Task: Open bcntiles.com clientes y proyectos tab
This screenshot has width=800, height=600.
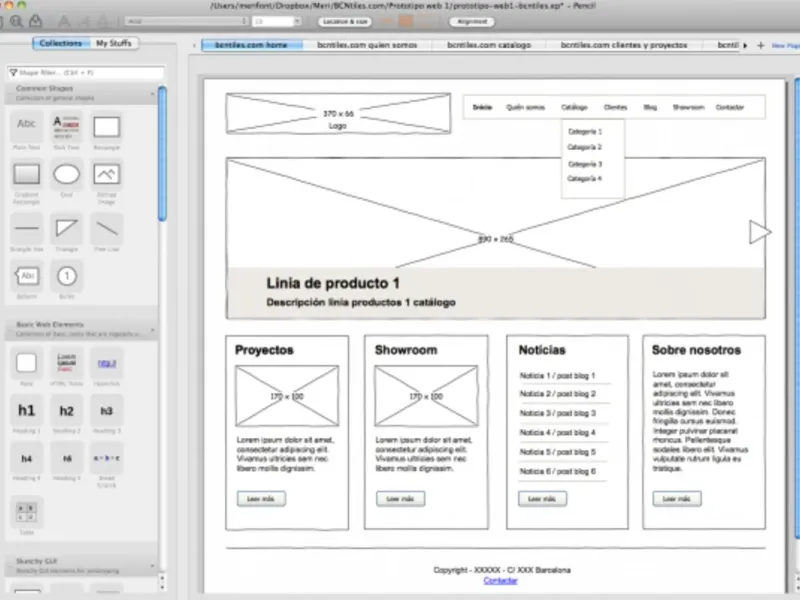Action: point(624,45)
